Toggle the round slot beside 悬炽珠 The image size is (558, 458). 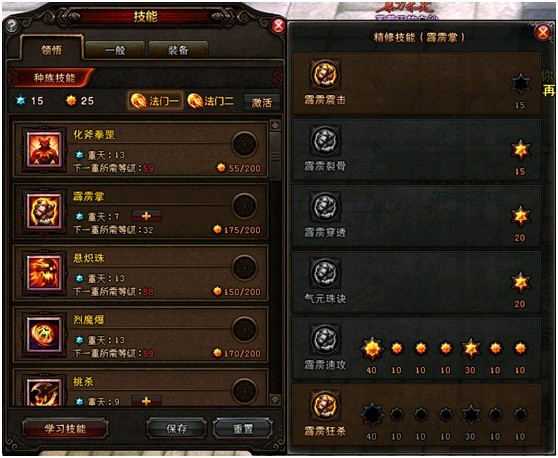tap(245, 268)
